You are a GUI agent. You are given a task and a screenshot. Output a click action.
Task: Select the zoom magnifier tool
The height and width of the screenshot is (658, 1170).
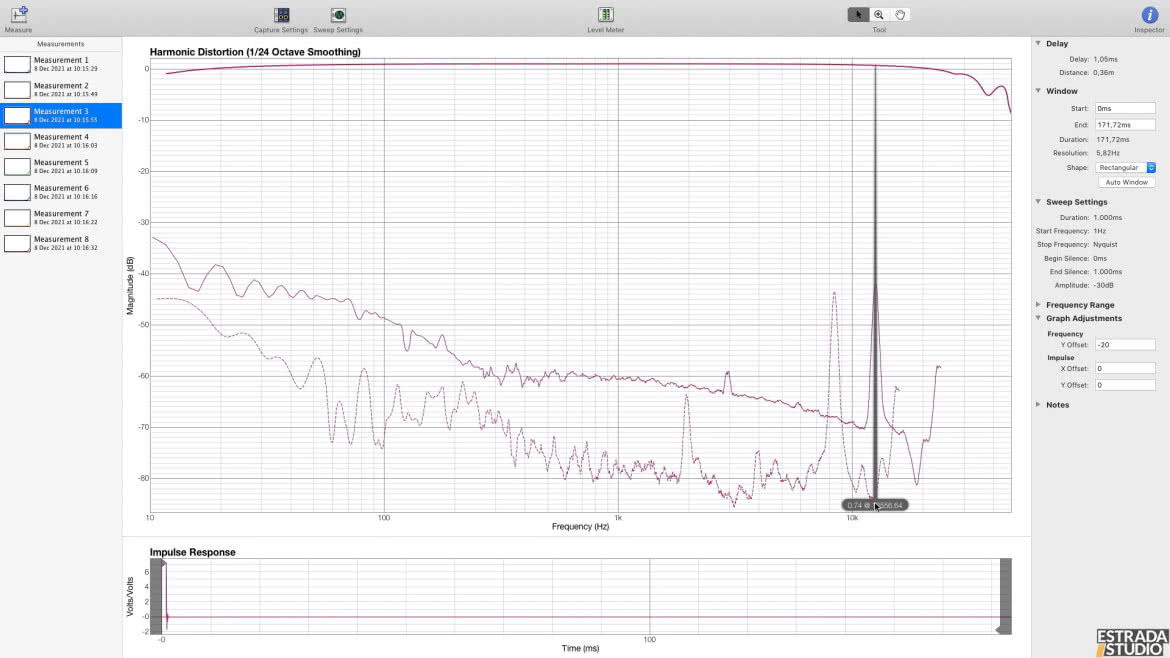click(x=879, y=14)
